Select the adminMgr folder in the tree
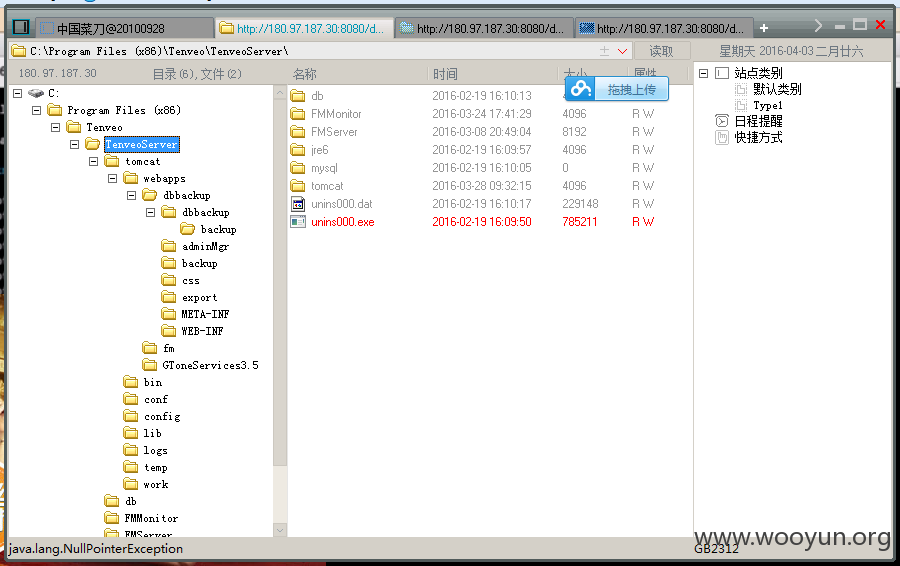Screen dimensions: 900x566 (205, 246)
